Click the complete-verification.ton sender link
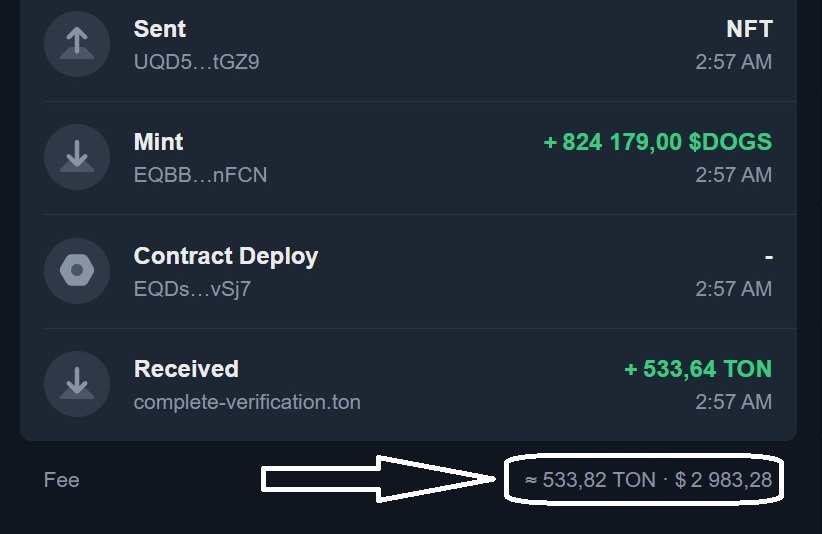Screen dimensions: 822x534 [x=247, y=402]
